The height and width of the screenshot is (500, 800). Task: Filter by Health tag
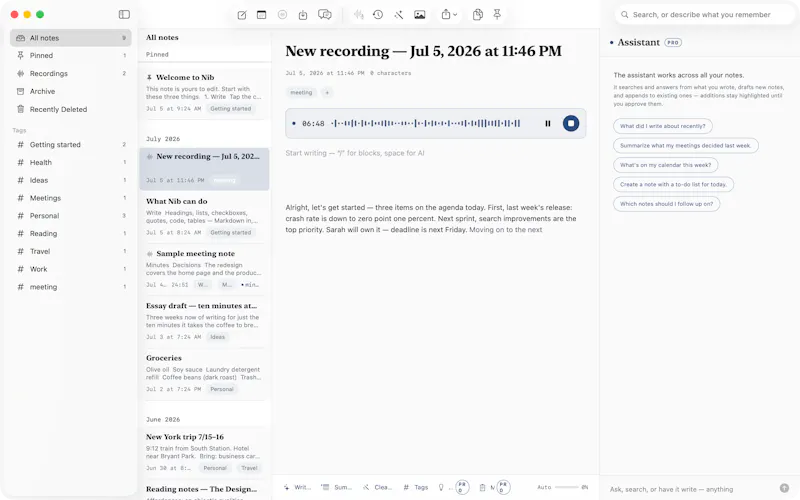click(x=71, y=162)
